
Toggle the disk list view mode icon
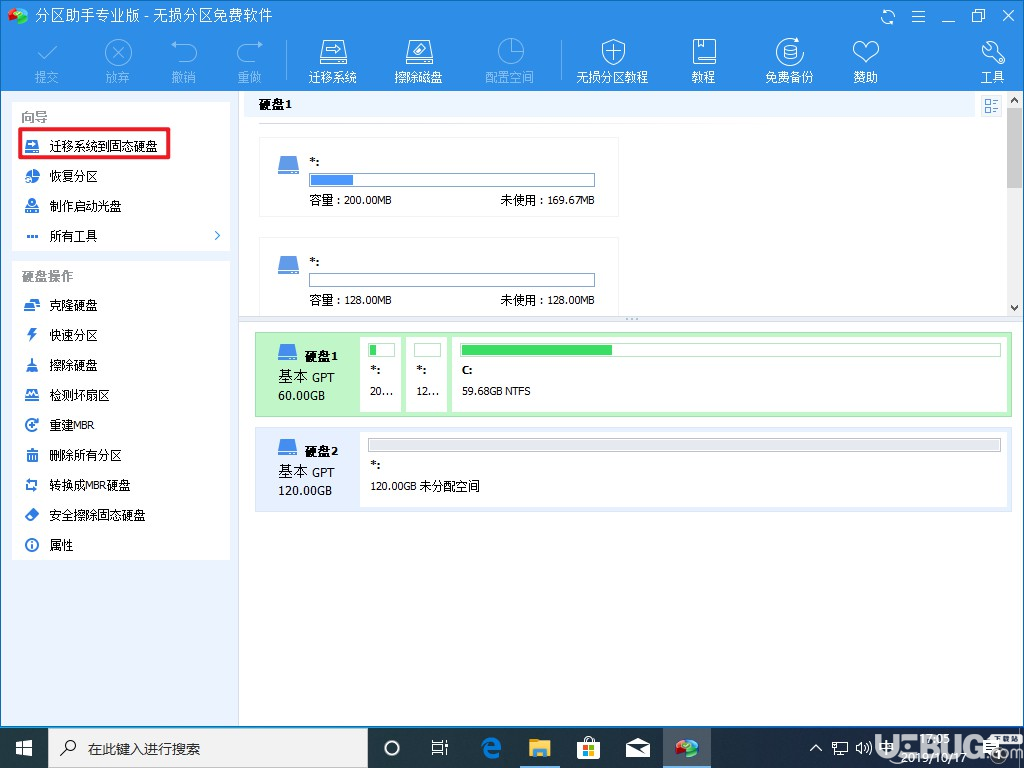pyautogui.click(x=991, y=105)
